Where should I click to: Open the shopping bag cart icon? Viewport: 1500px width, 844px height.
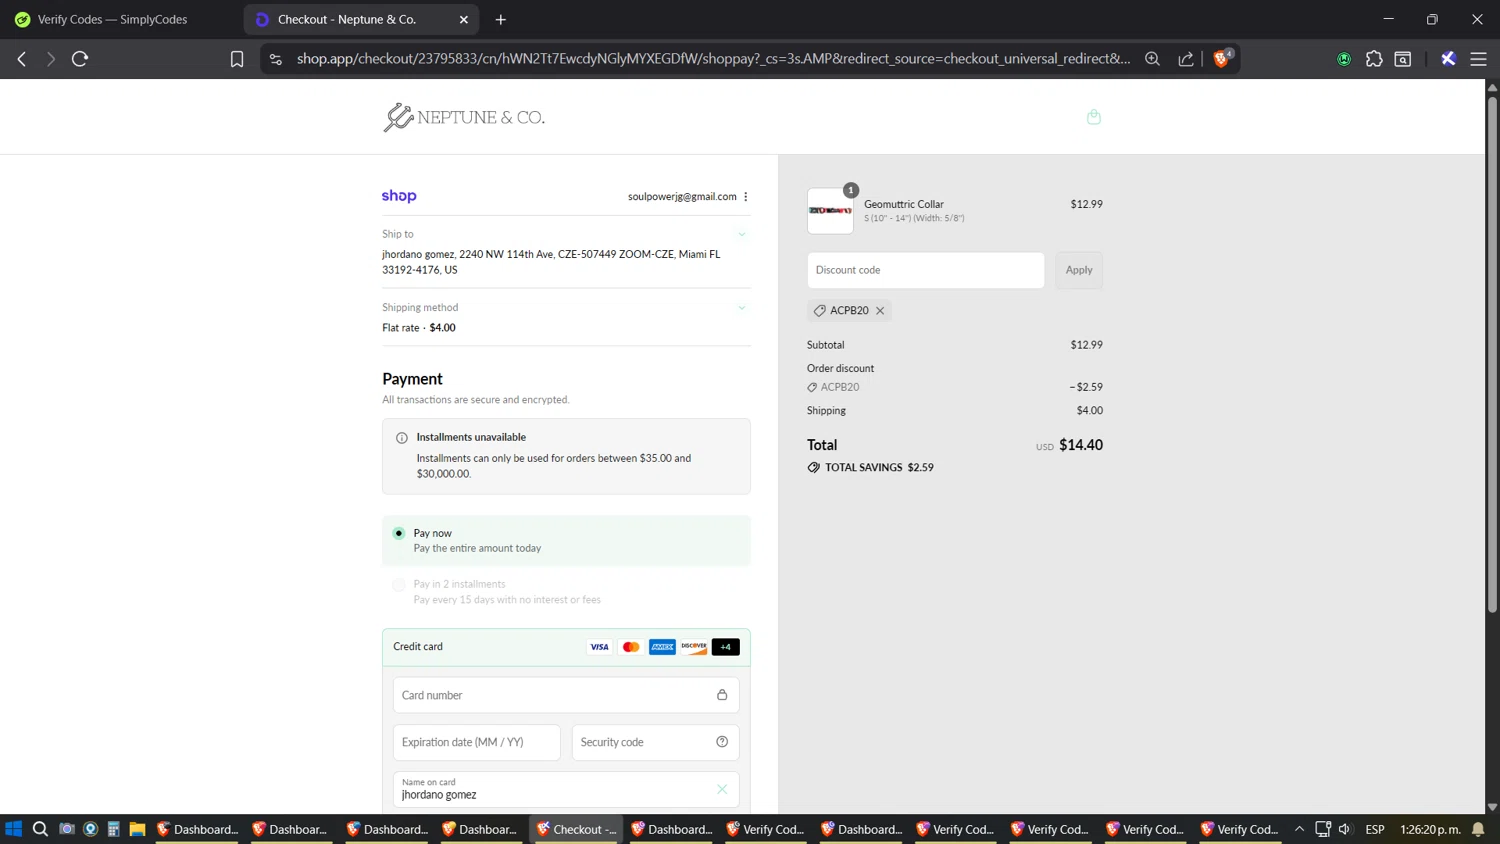pos(1094,117)
